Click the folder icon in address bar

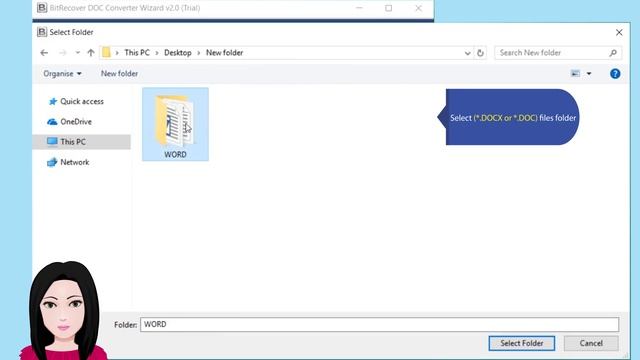click(x=106, y=52)
